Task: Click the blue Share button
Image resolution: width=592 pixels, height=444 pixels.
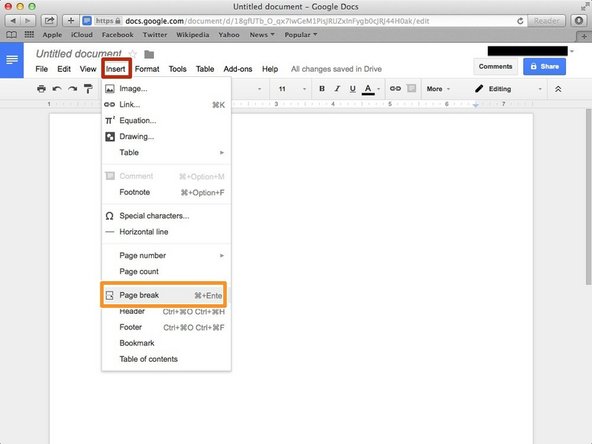Action: 544,66
